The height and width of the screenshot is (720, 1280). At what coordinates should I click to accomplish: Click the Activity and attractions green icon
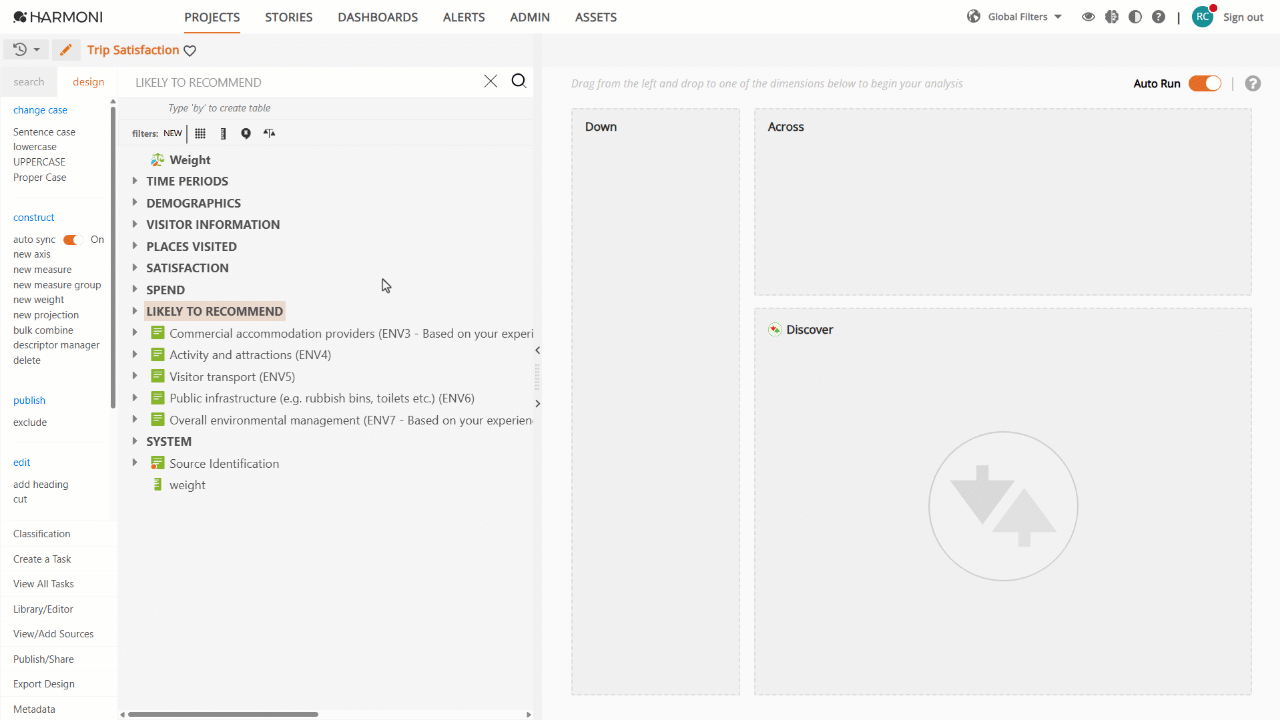point(157,355)
